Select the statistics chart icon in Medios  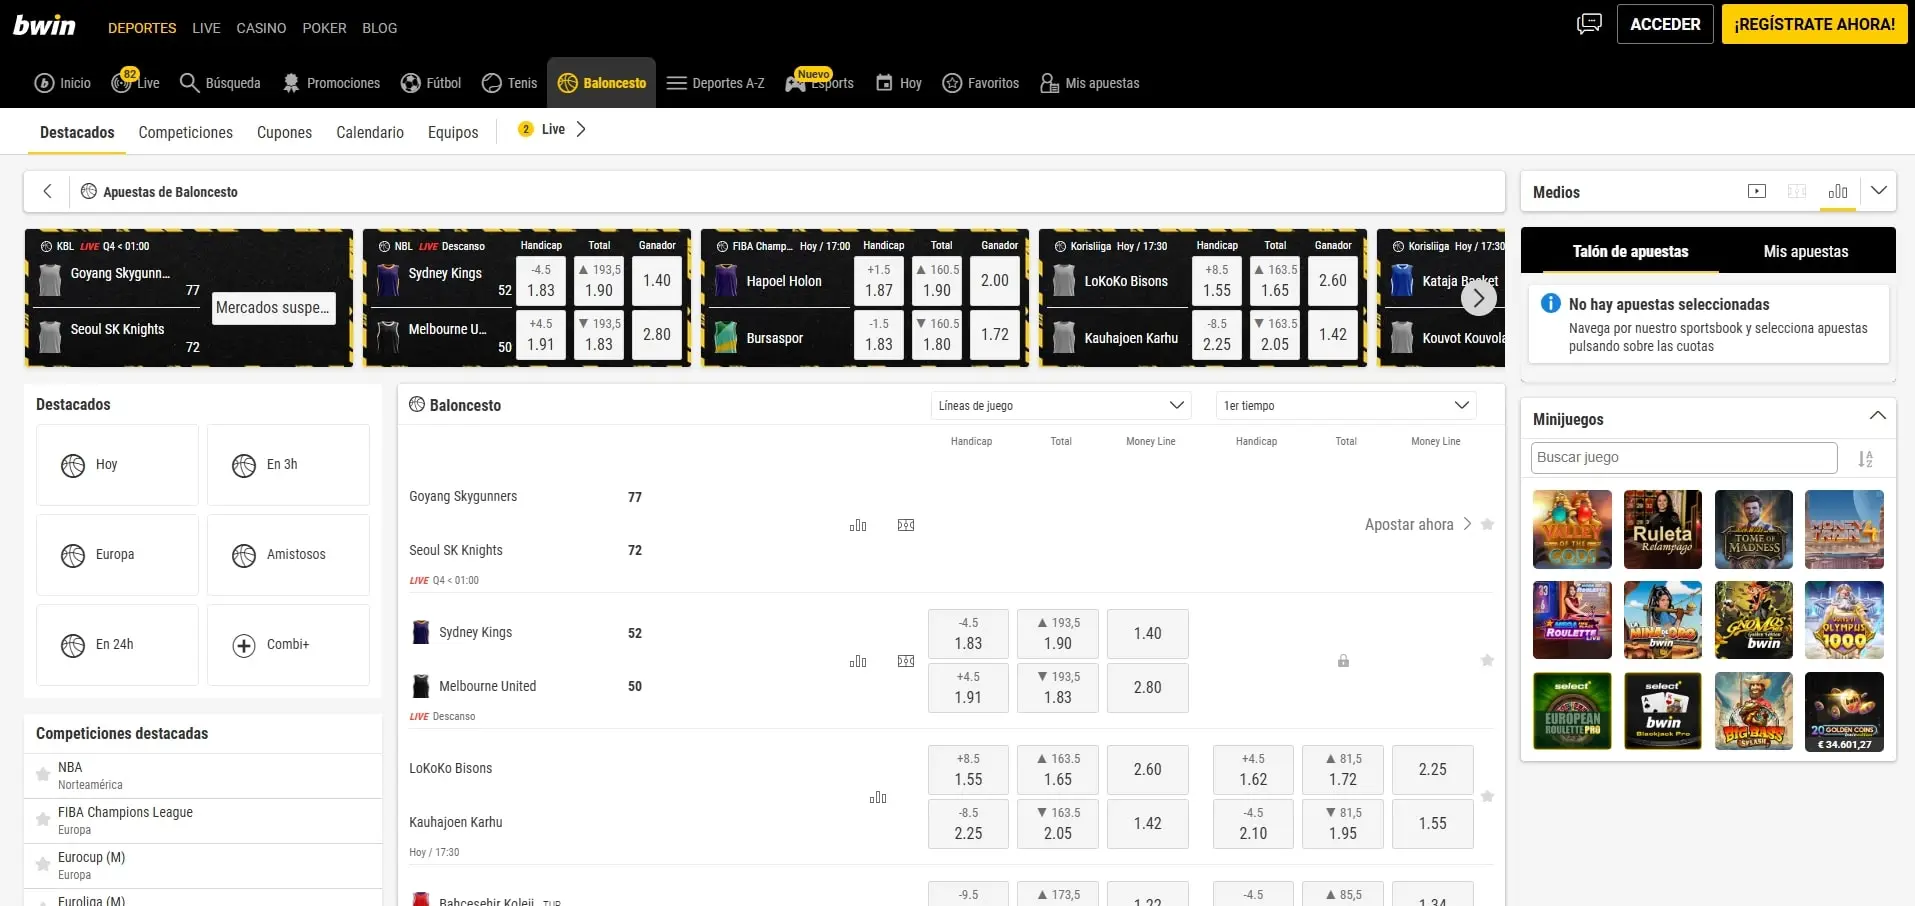(1838, 192)
